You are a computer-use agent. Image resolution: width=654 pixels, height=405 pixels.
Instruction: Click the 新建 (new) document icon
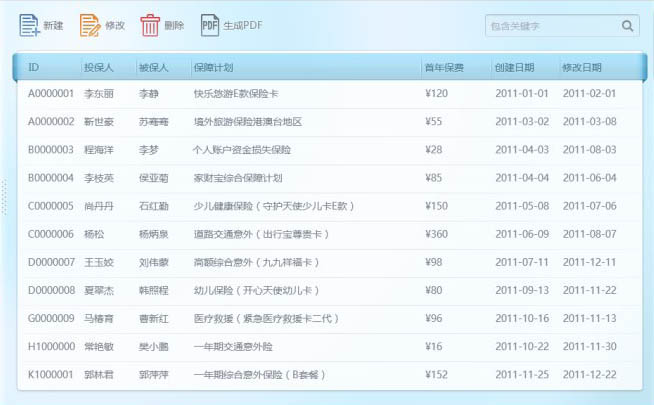30,25
